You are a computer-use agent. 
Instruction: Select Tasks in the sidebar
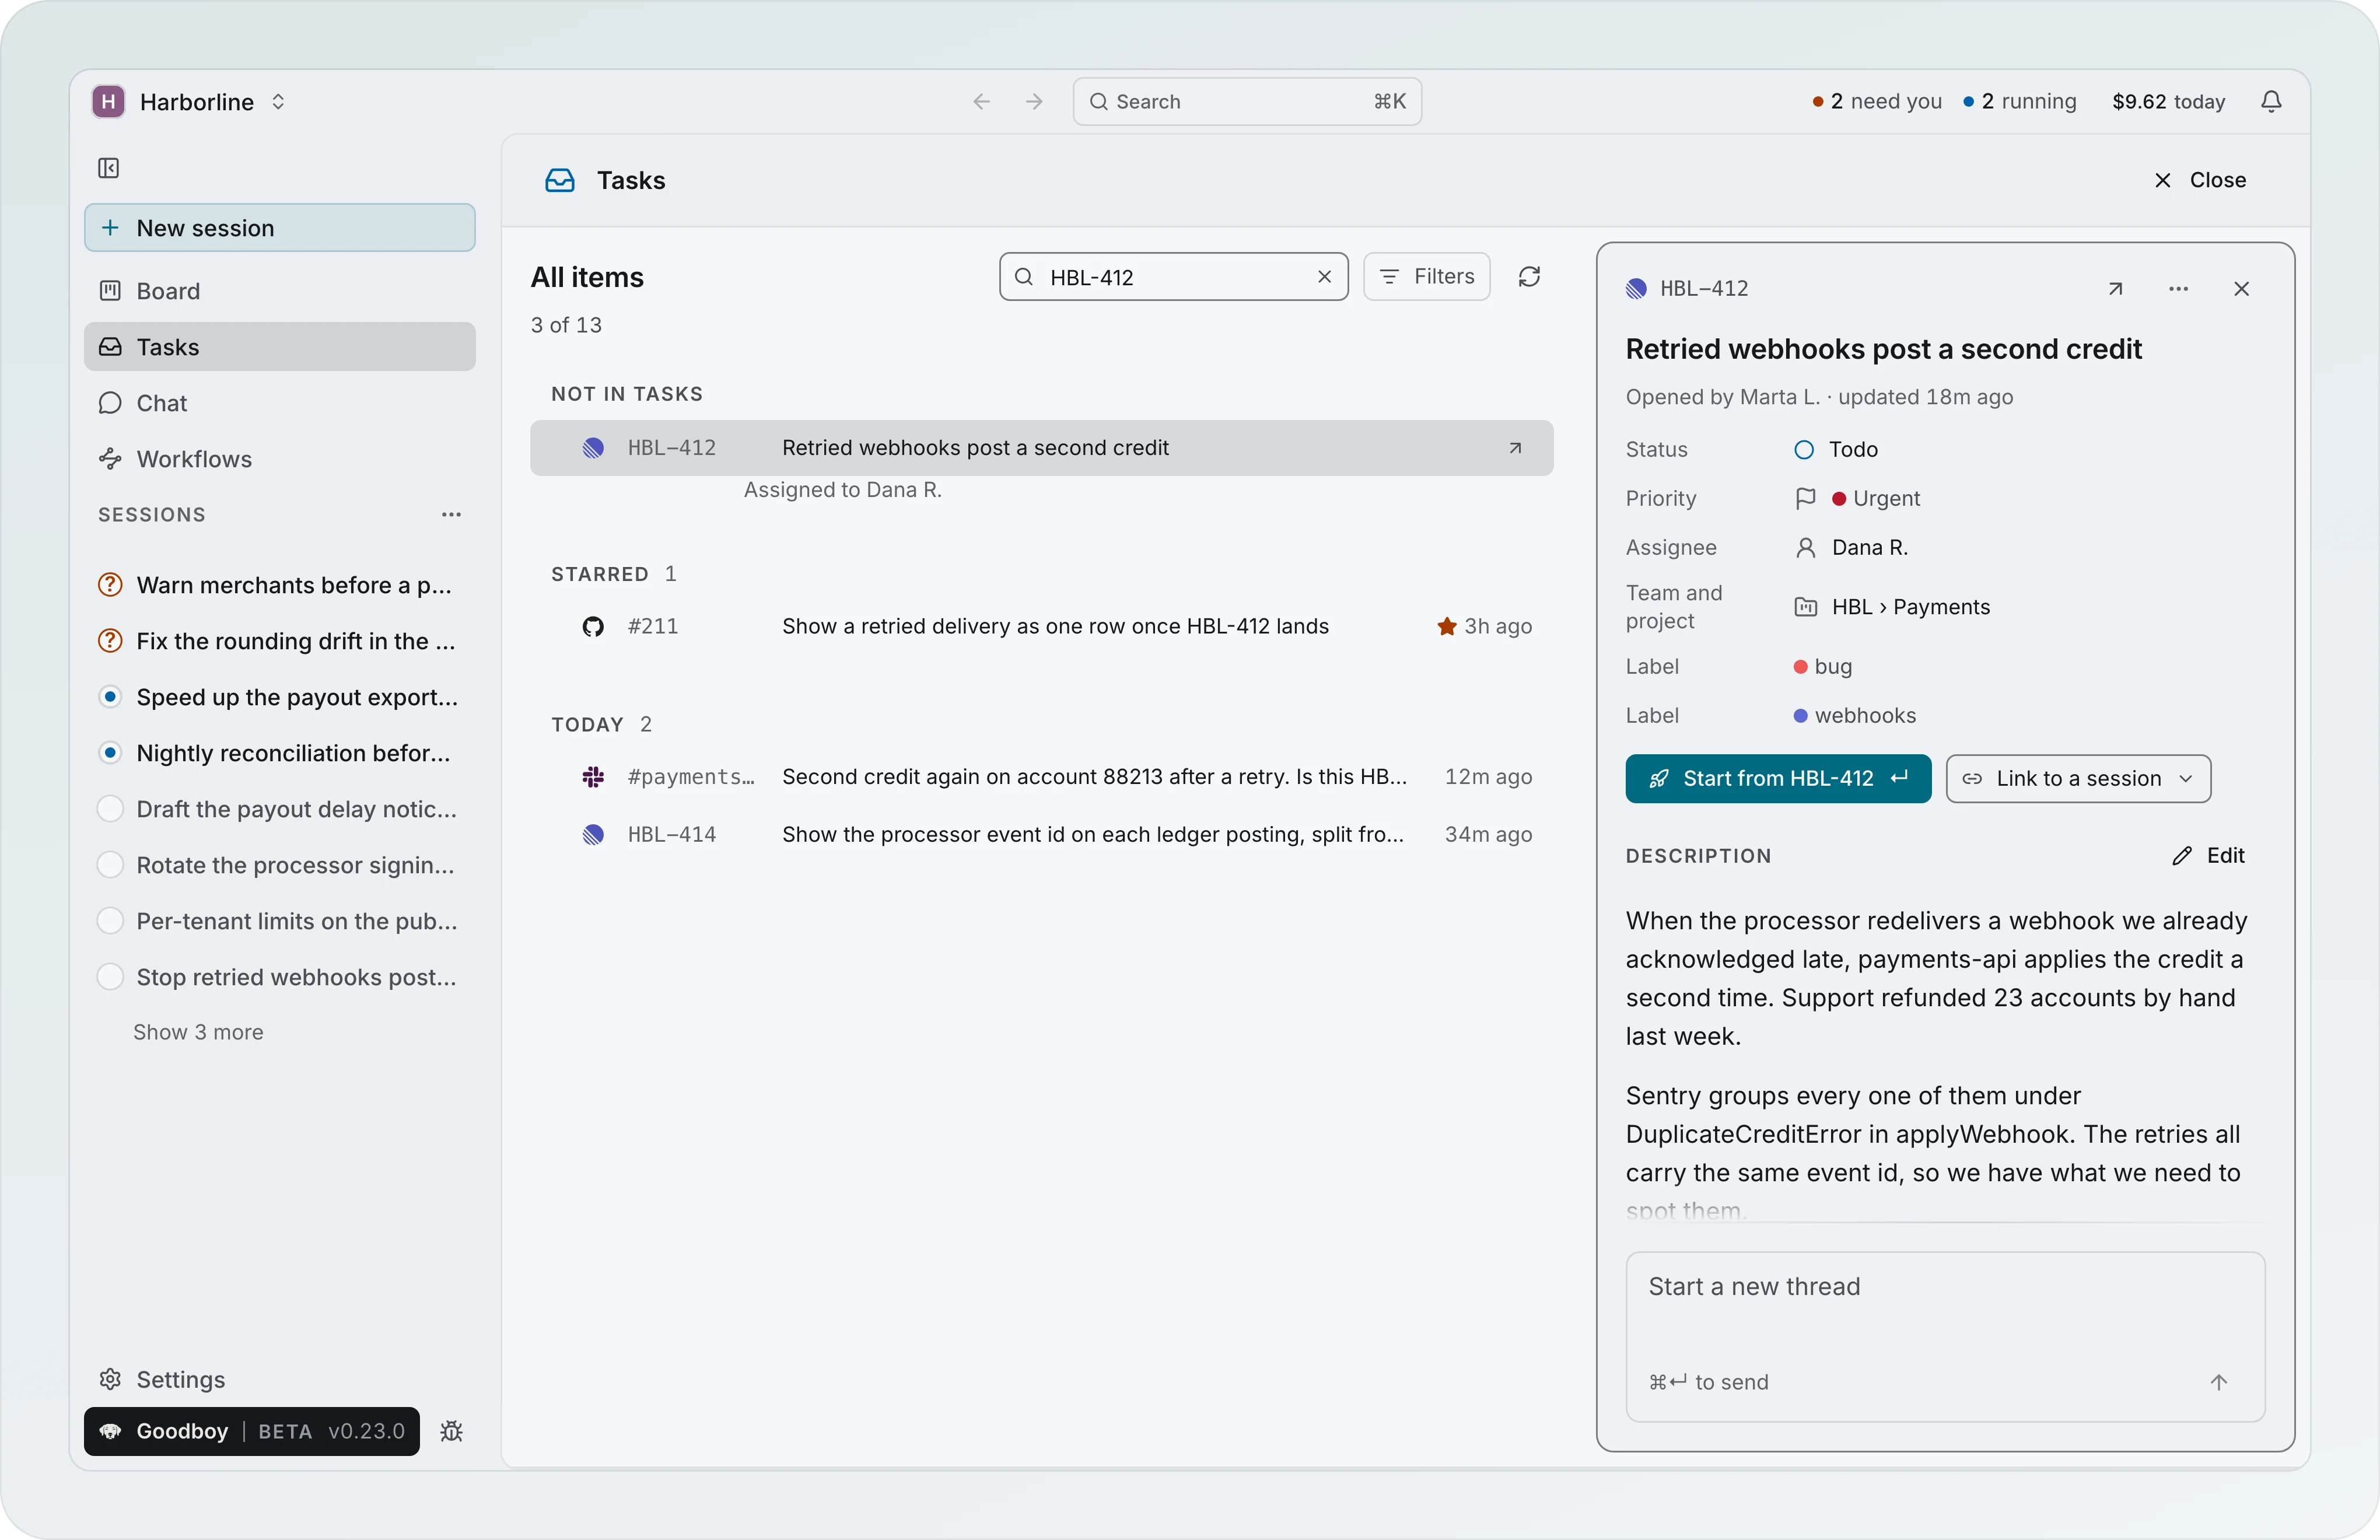(279, 347)
